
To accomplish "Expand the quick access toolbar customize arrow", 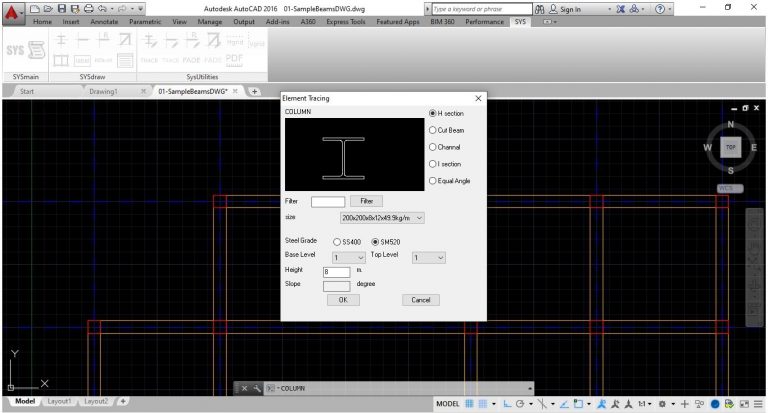I will [x=141, y=8].
